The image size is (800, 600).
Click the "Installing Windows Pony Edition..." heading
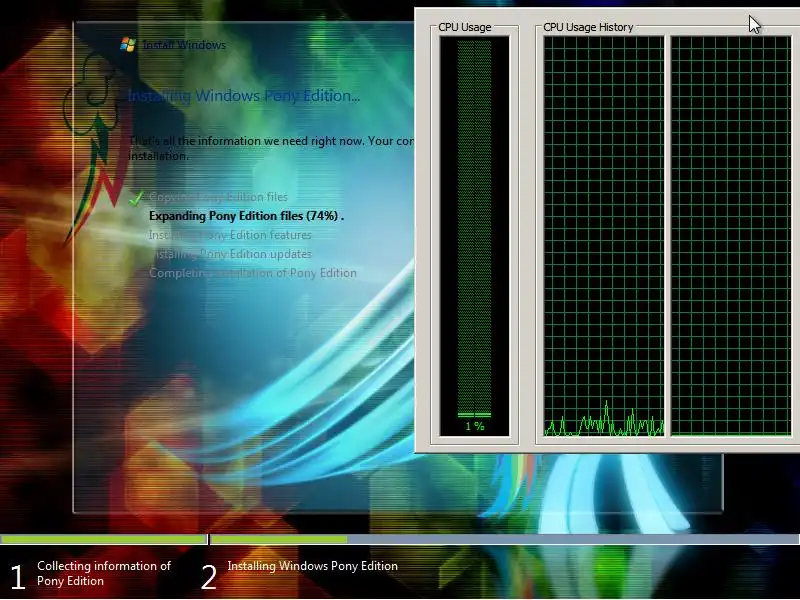pyautogui.click(x=244, y=96)
